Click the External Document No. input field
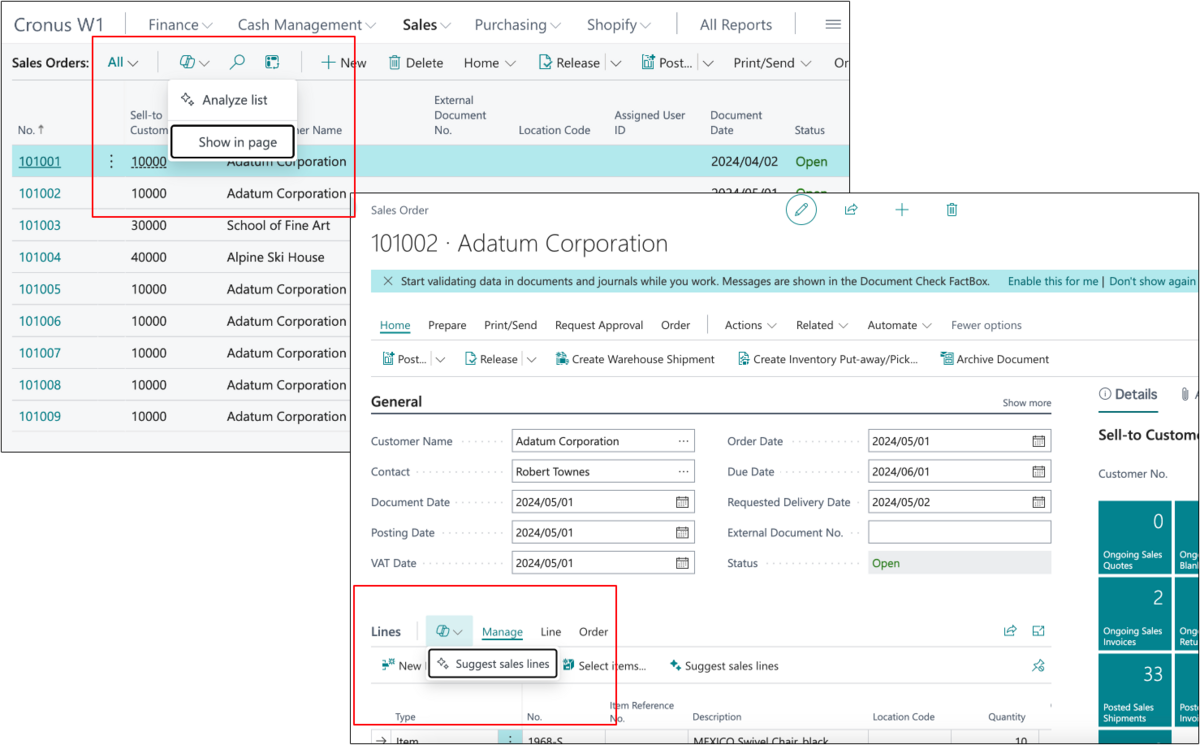The image size is (1200, 745). pos(959,533)
